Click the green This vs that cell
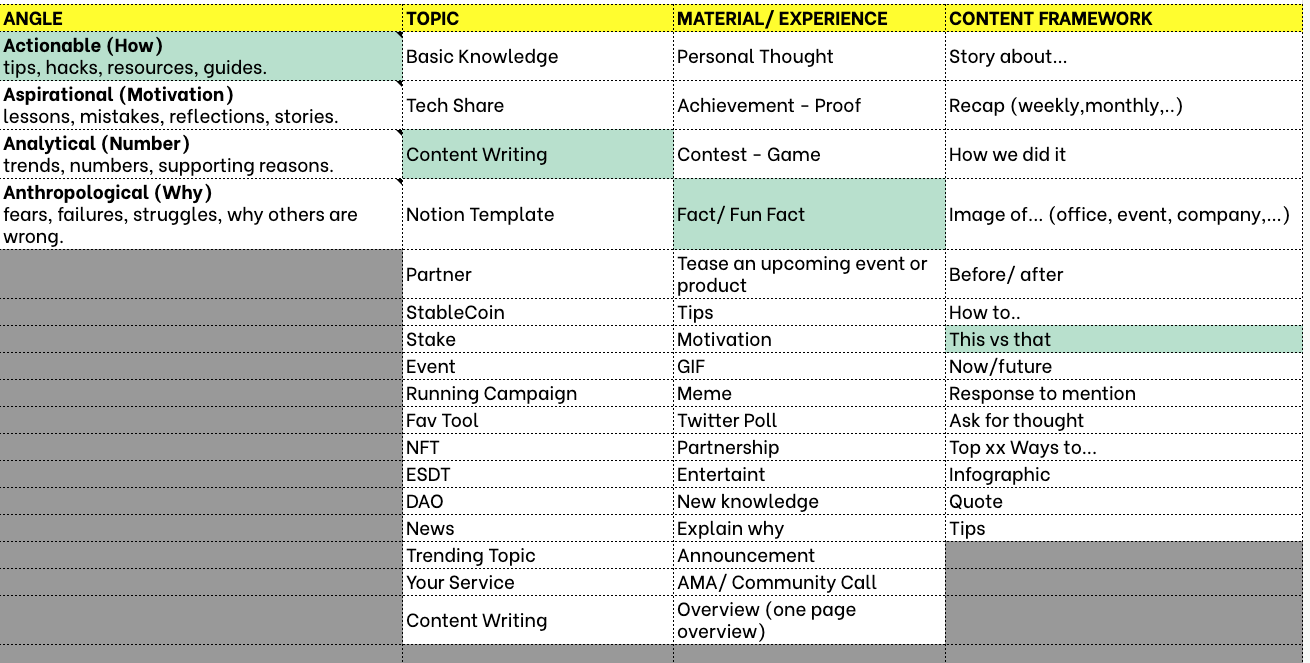The image size is (1310, 663). tap(1123, 339)
